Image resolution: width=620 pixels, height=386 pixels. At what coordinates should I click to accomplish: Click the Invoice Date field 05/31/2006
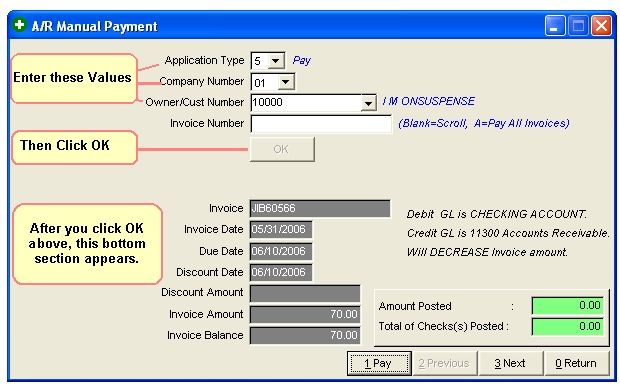pos(281,229)
